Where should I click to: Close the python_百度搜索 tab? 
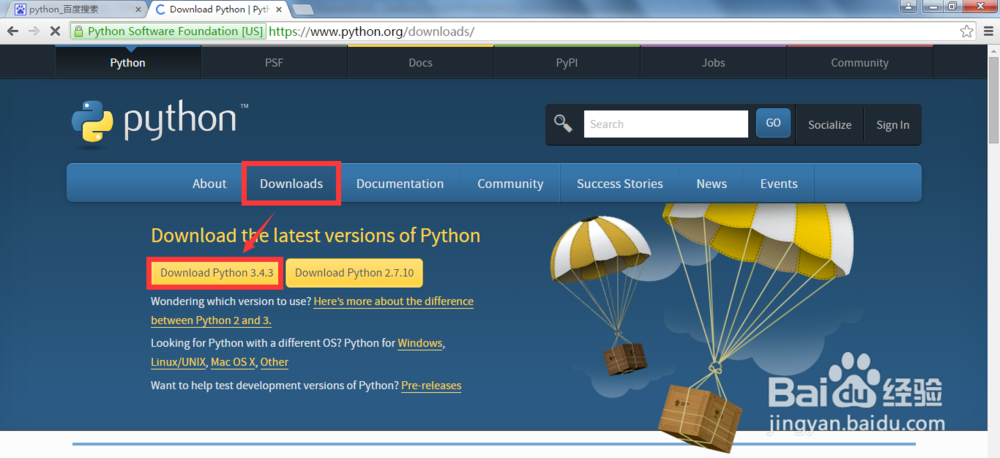click(138, 10)
